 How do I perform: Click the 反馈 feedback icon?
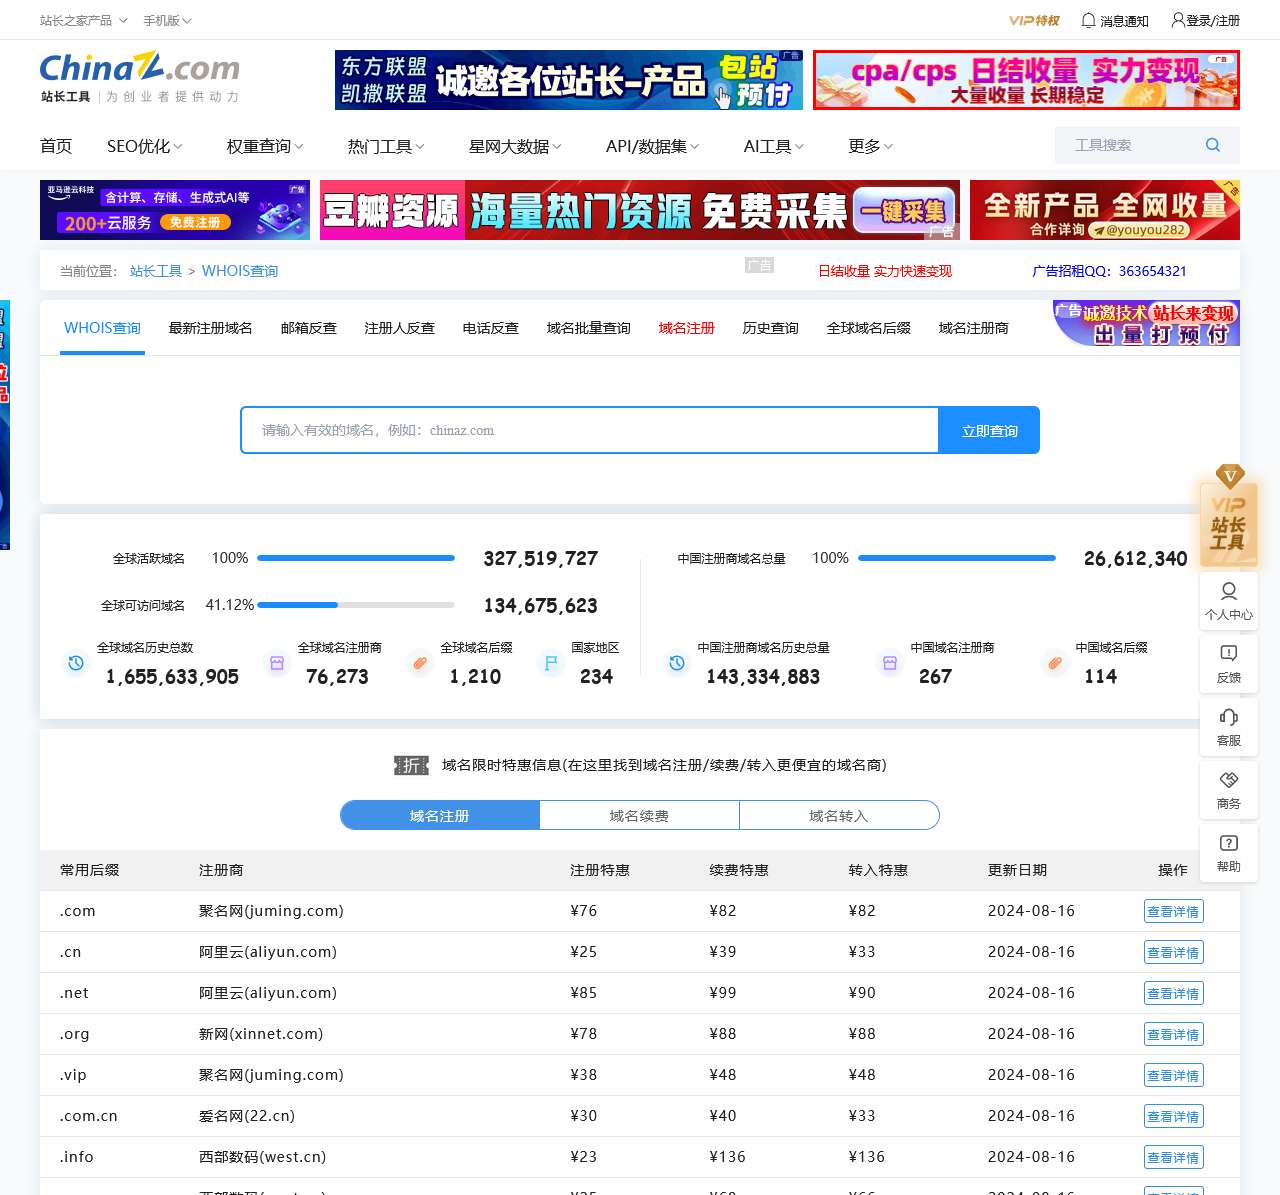tap(1229, 664)
